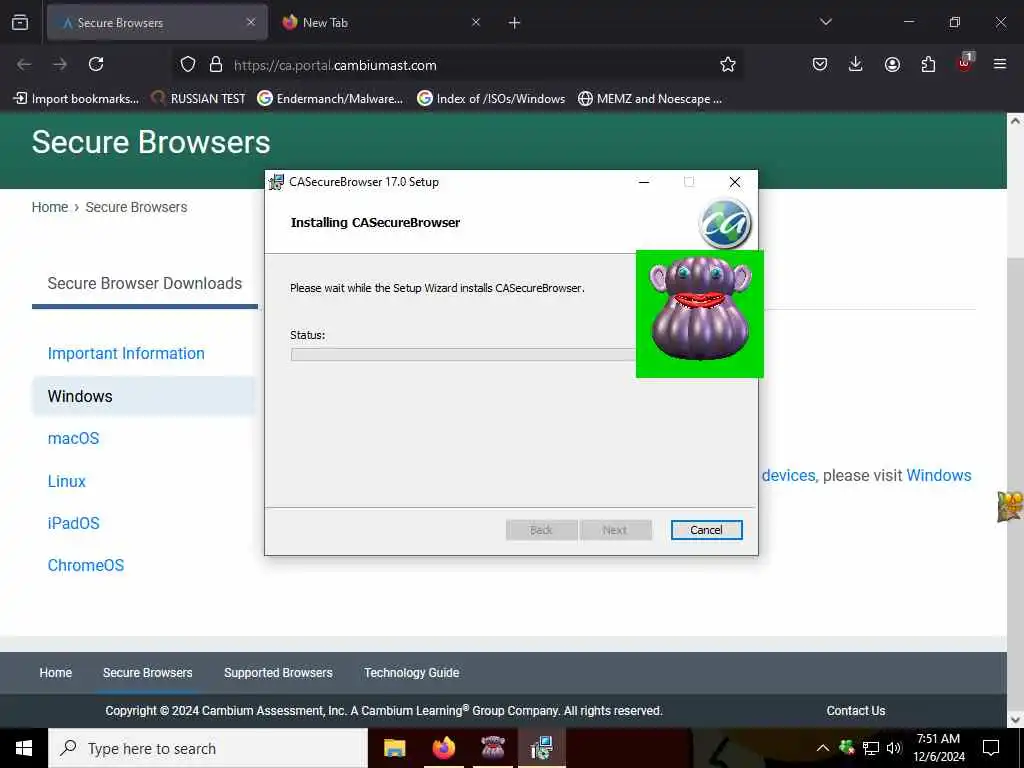Open the Windows Start menu
The height and width of the screenshot is (768, 1024).
click(x=24, y=748)
